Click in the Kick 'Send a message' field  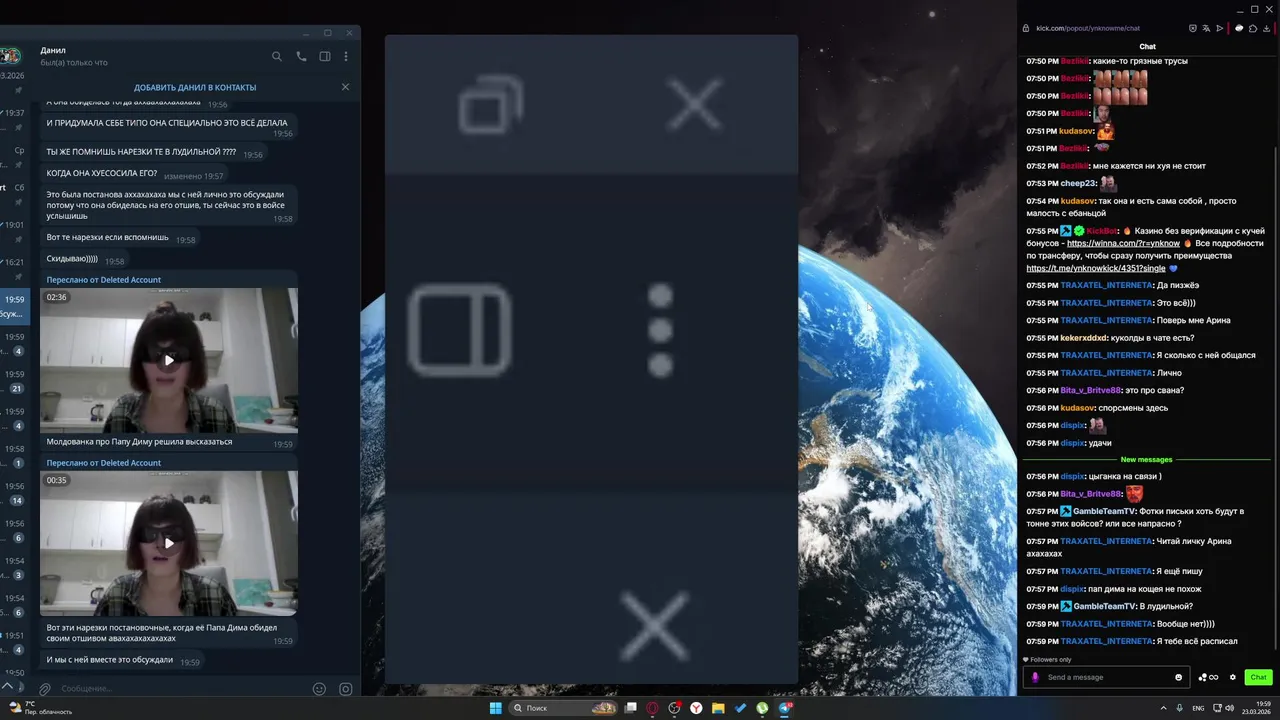click(x=1108, y=677)
